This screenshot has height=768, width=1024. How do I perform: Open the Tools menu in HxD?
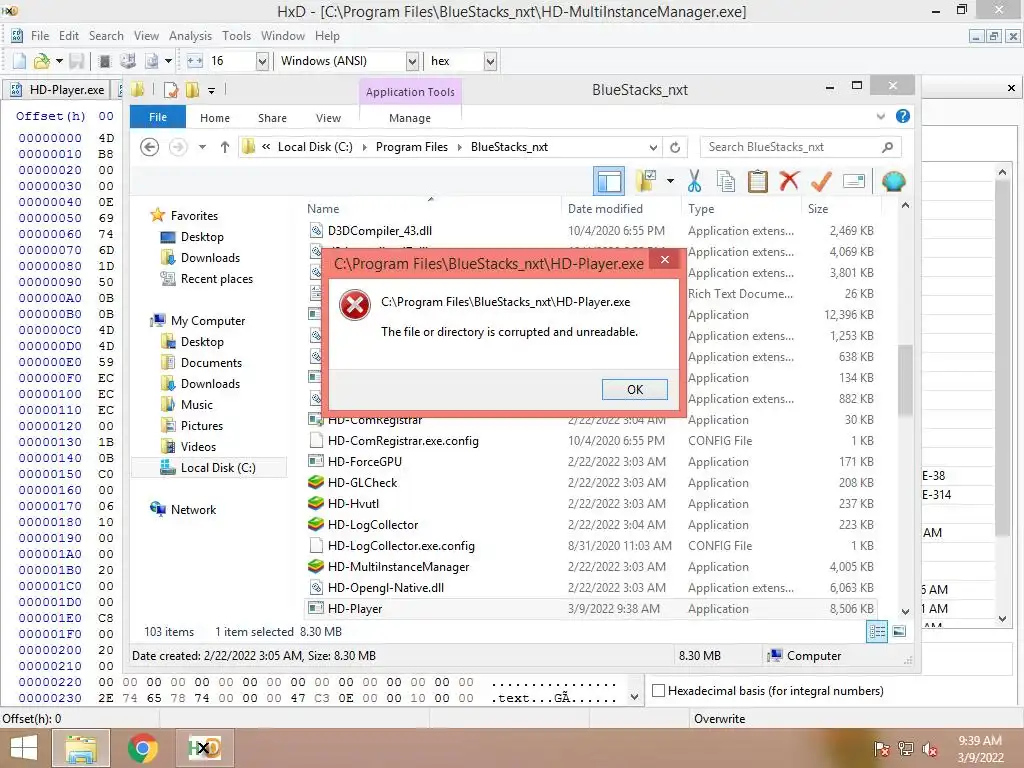[236, 36]
